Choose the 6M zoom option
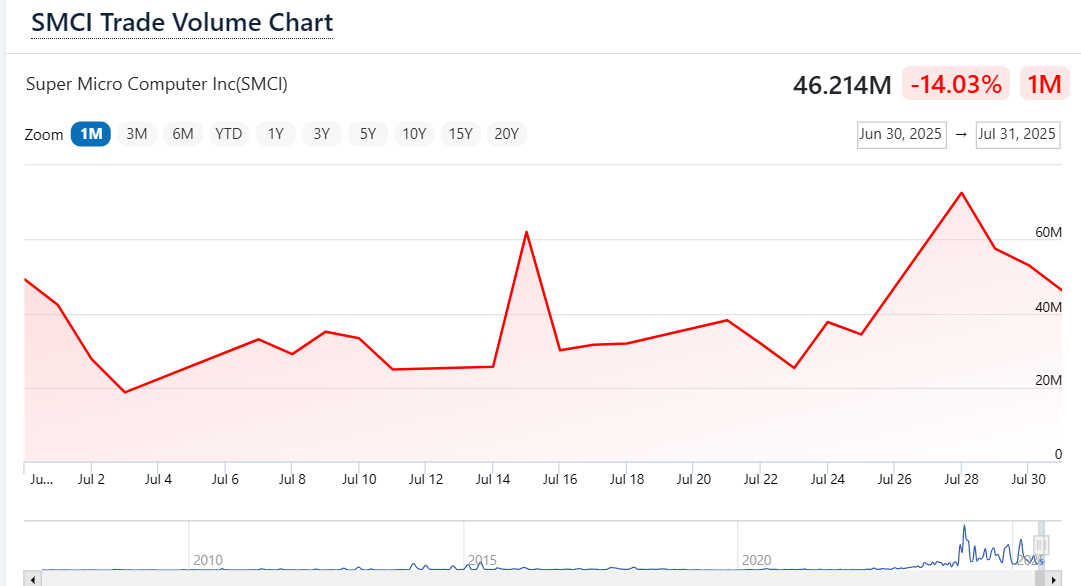1081x586 pixels. point(183,134)
